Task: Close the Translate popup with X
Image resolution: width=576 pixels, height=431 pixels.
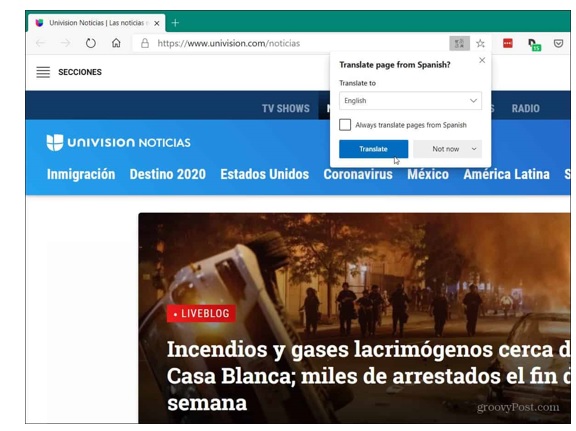Action: click(x=482, y=60)
